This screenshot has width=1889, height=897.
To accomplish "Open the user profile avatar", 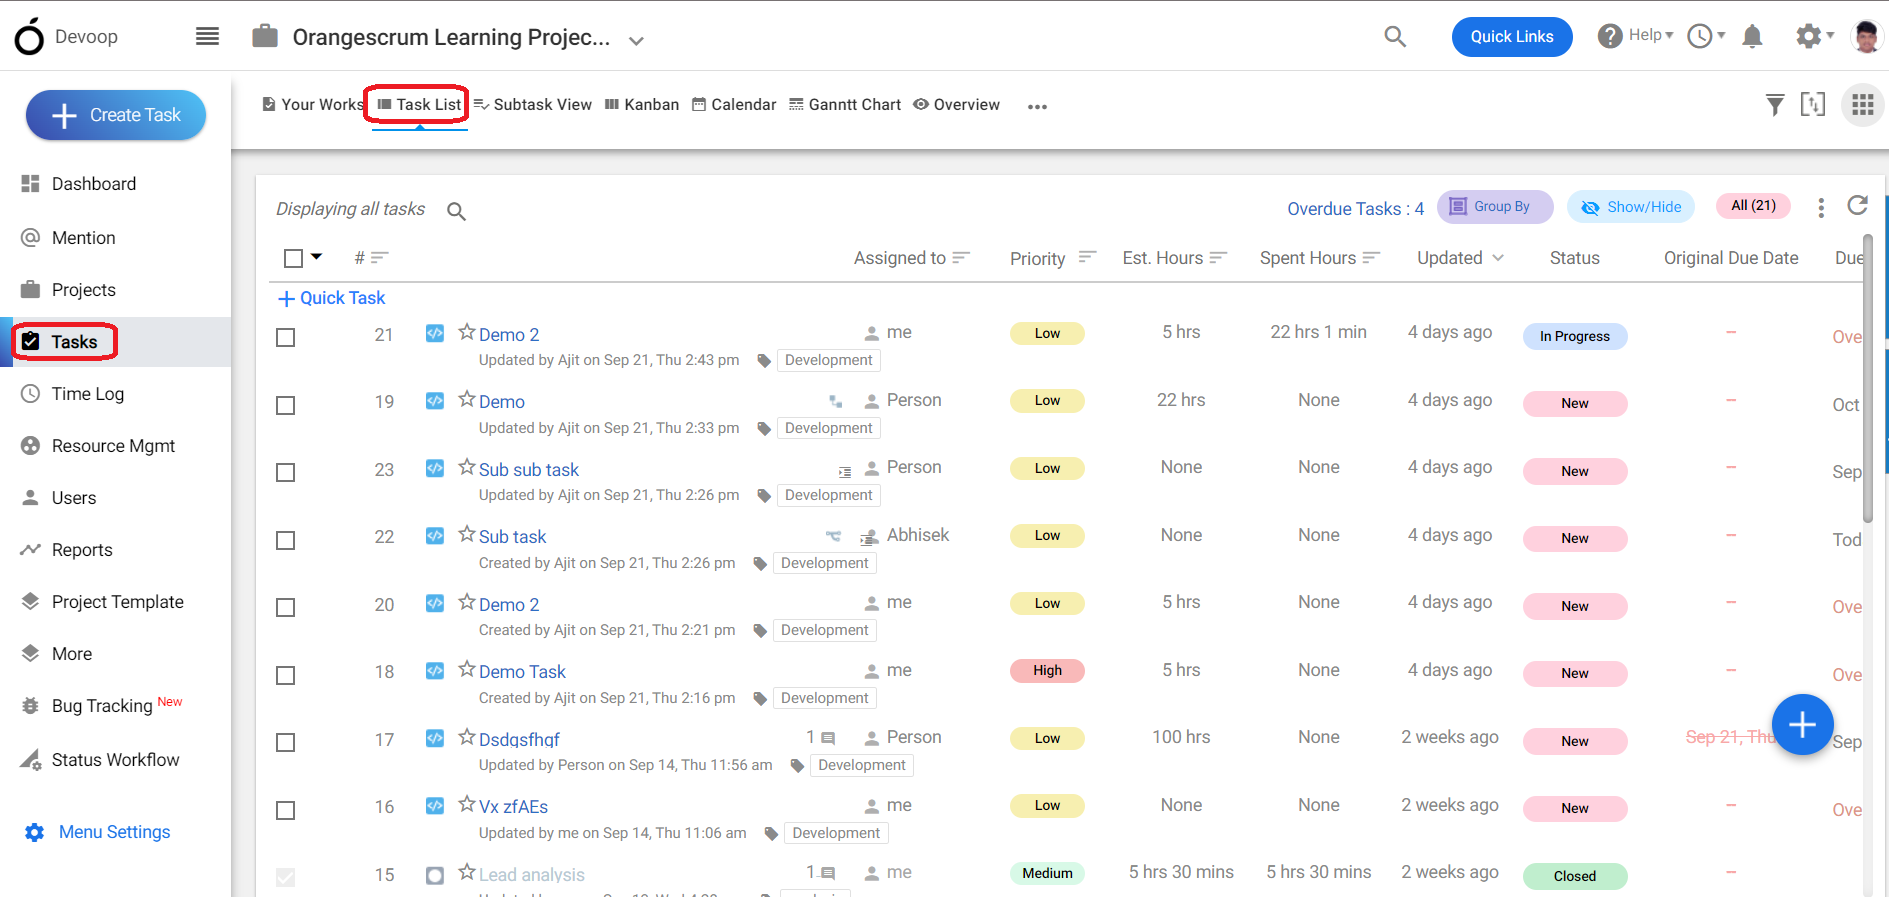I will coord(1866,37).
